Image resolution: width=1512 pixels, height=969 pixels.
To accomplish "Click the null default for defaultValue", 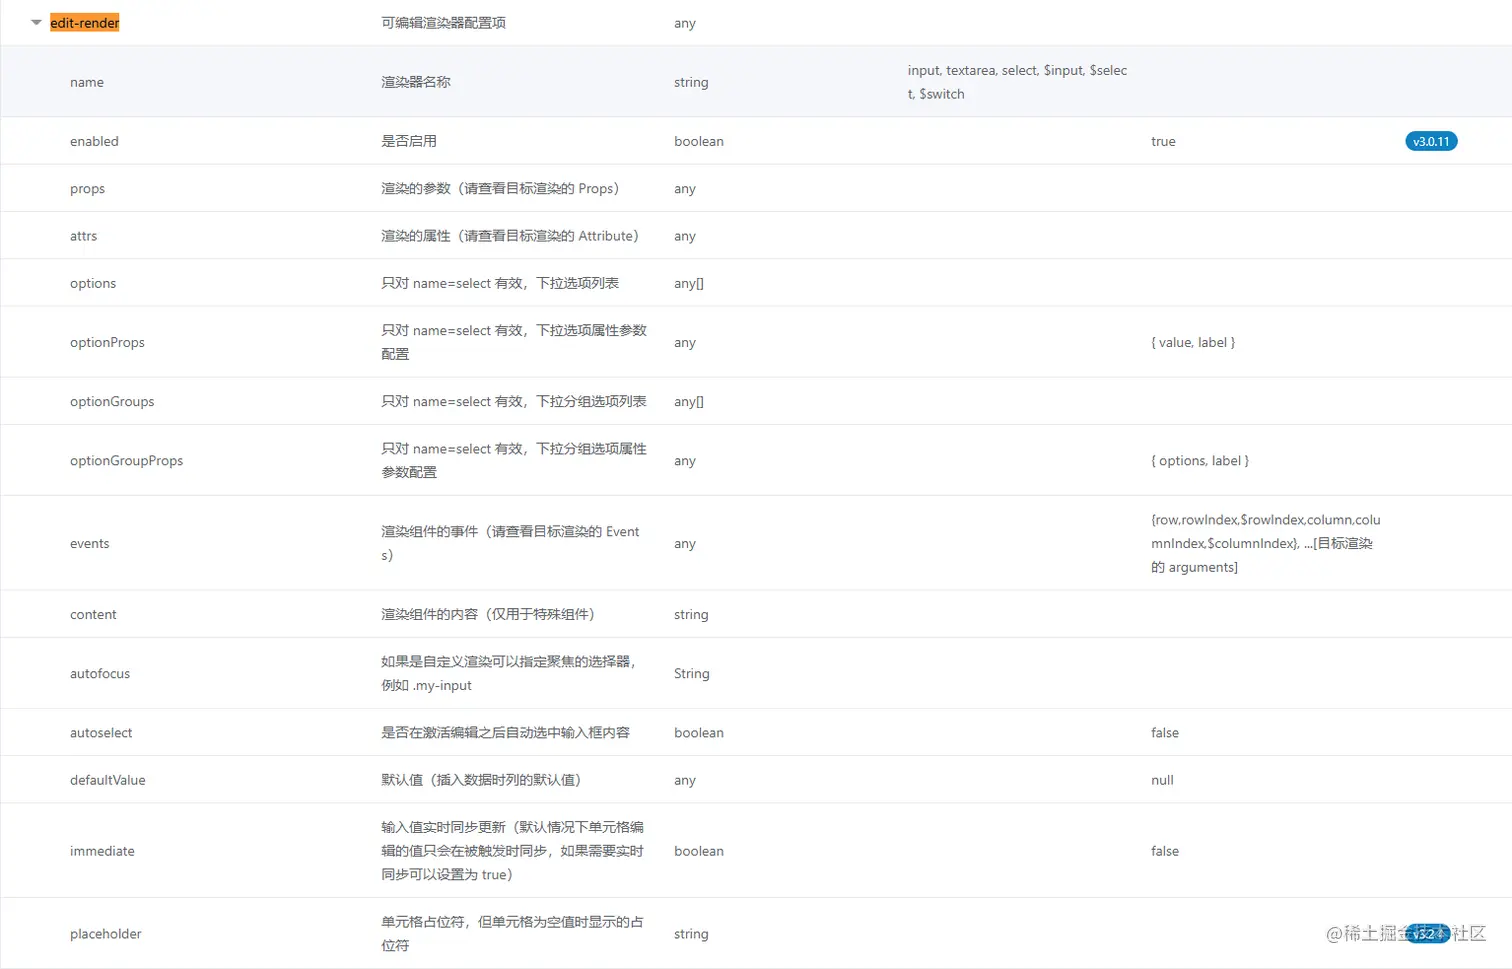I will coord(1162,780).
